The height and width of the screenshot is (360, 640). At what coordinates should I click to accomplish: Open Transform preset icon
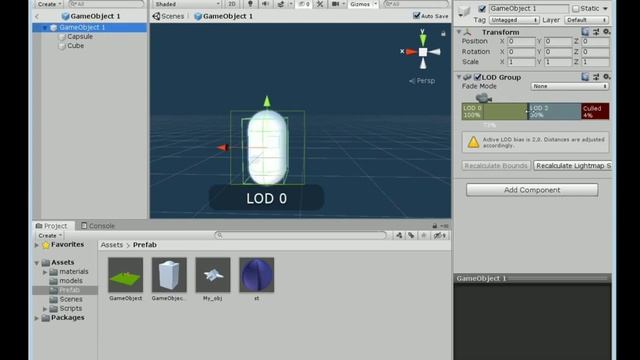click(x=596, y=32)
